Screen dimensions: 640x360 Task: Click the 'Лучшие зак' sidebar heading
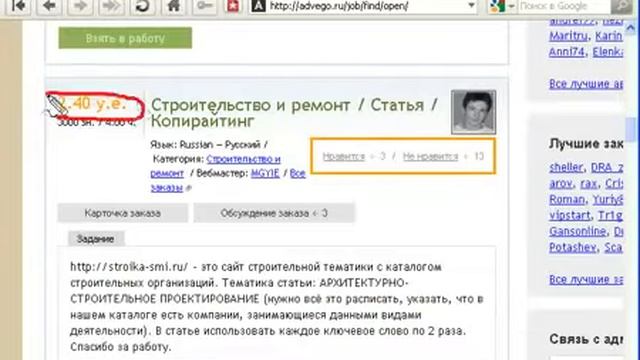click(x=586, y=144)
